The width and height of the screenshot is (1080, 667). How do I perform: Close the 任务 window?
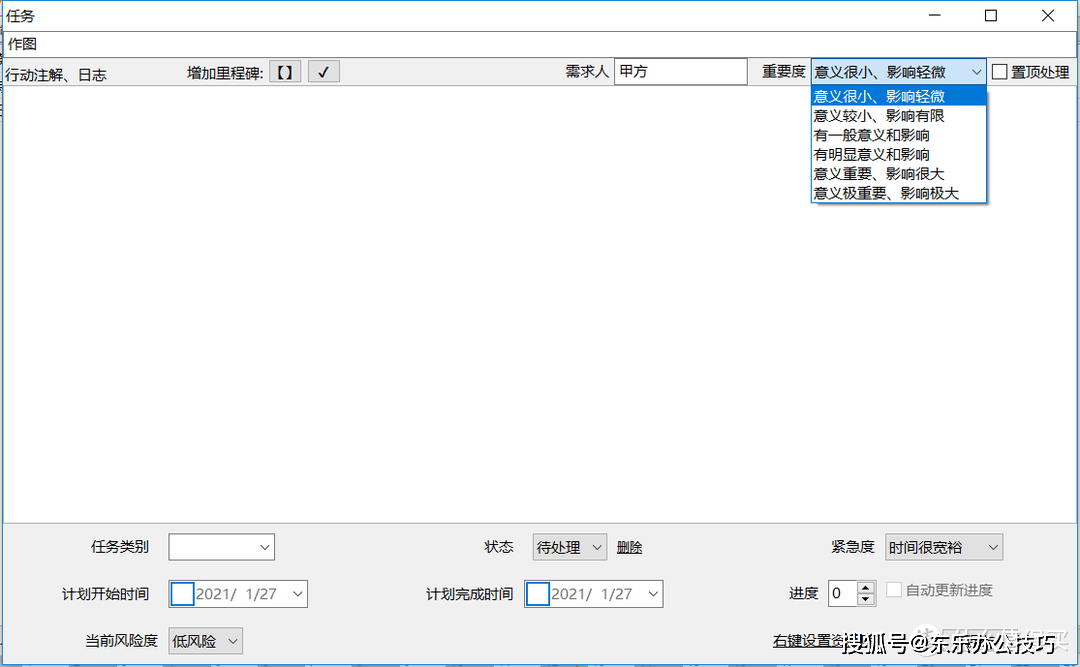click(x=1048, y=15)
